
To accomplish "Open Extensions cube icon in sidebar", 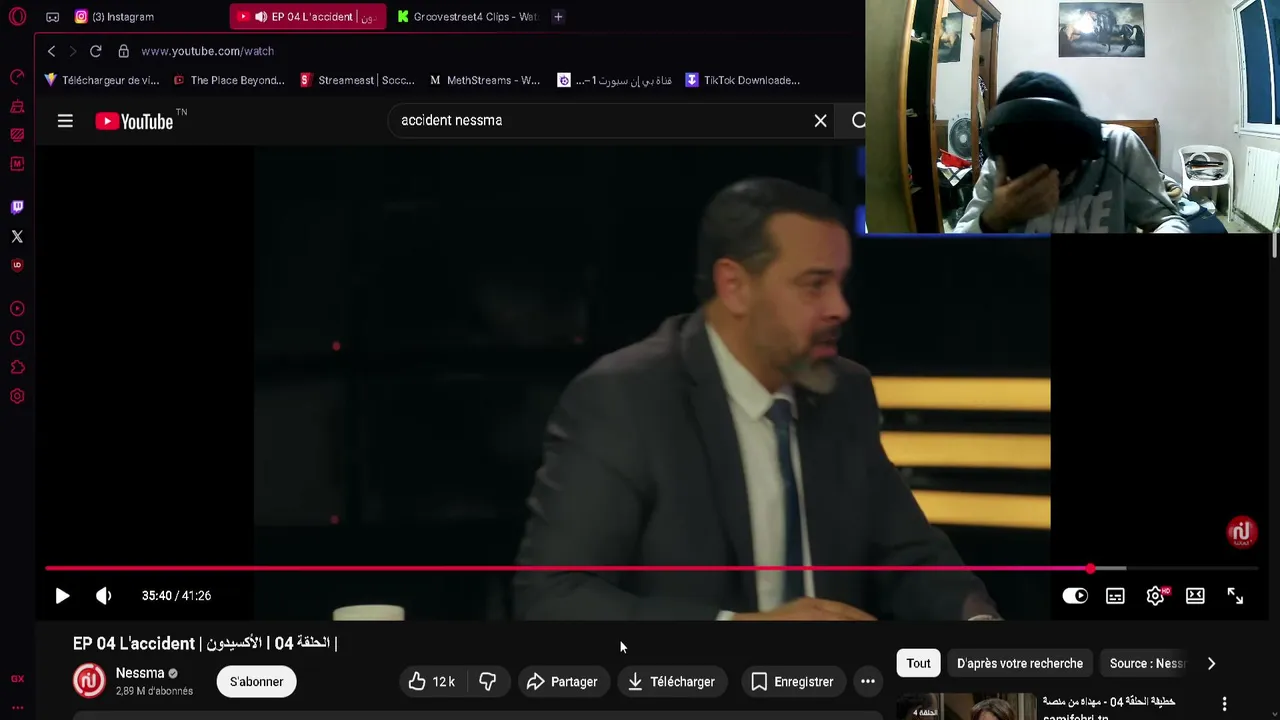I will coord(17,367).
